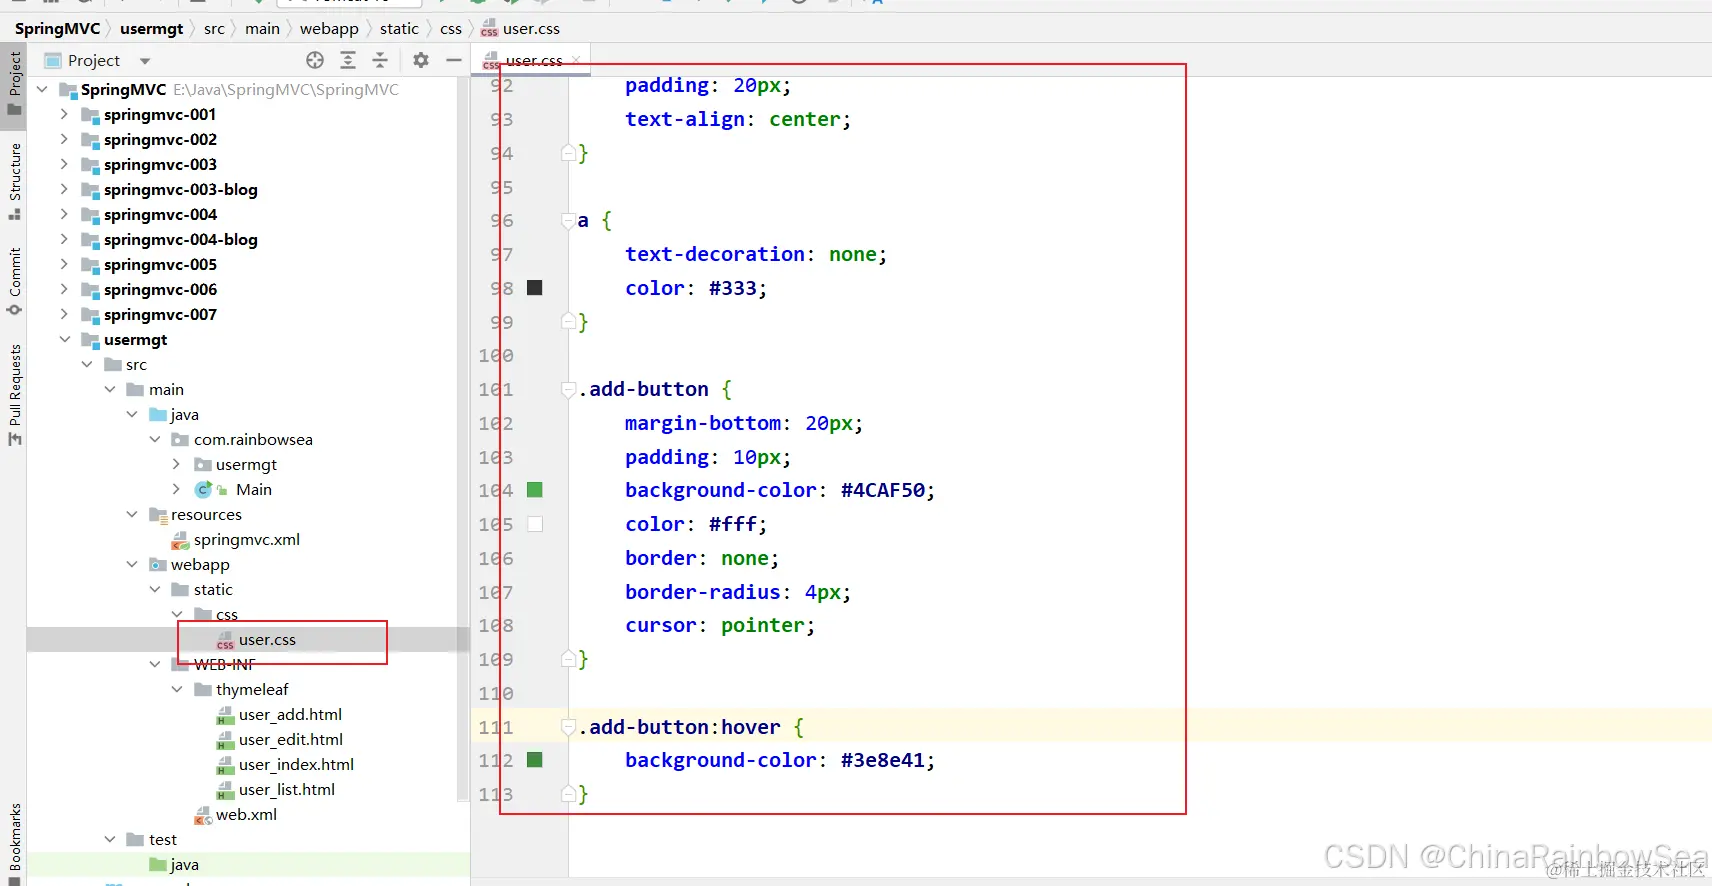Hide the Project panel with minus icon
This screenshot has width=1712, height=886.
[453, 60]
